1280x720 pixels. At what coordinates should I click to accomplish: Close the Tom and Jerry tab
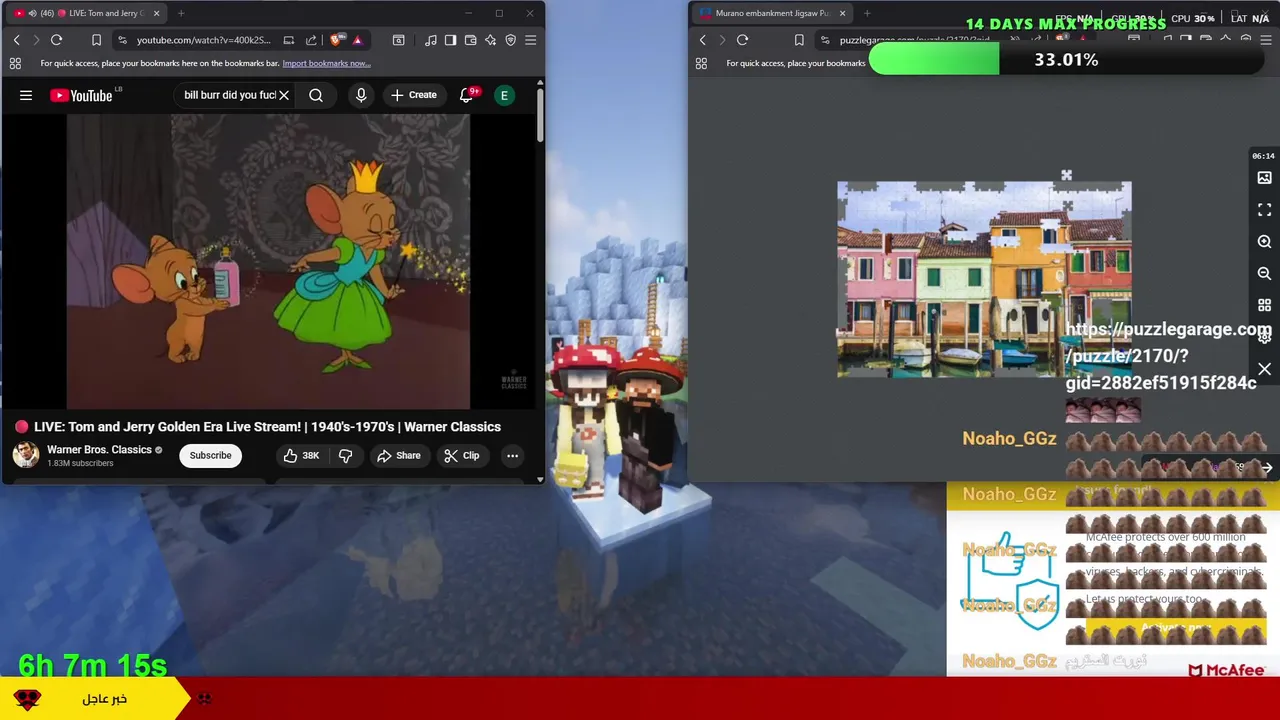pos(156,13)
